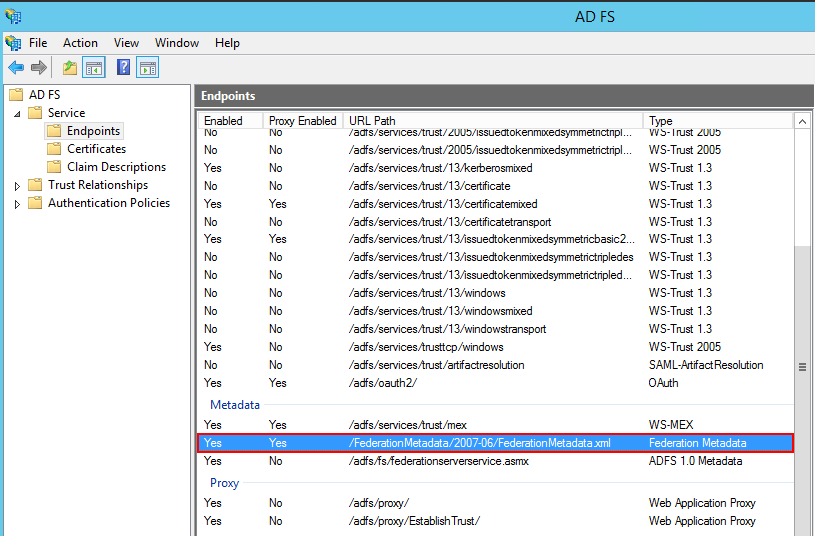This screenshot has height=536, width=815.
Task: Click the WS-MEX type cell
Action: tap(671, 425)
